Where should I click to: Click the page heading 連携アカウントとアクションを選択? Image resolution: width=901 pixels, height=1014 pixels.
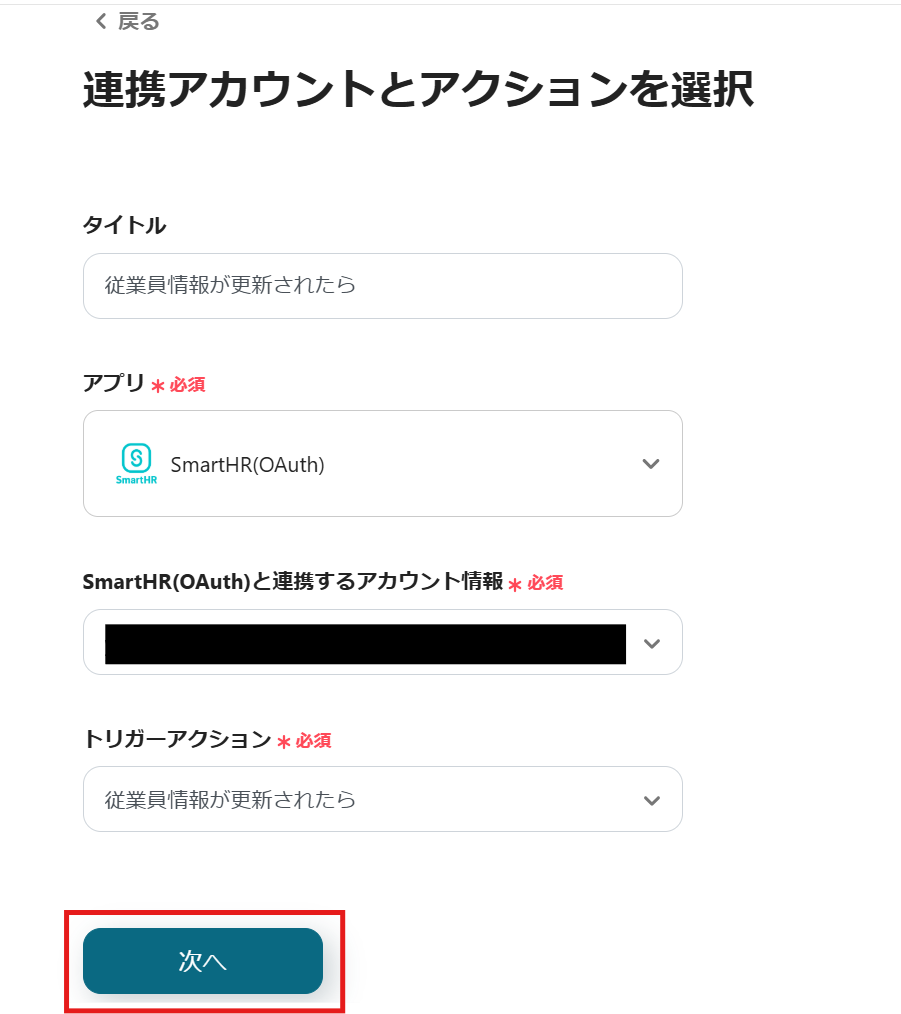pos(420,90)
